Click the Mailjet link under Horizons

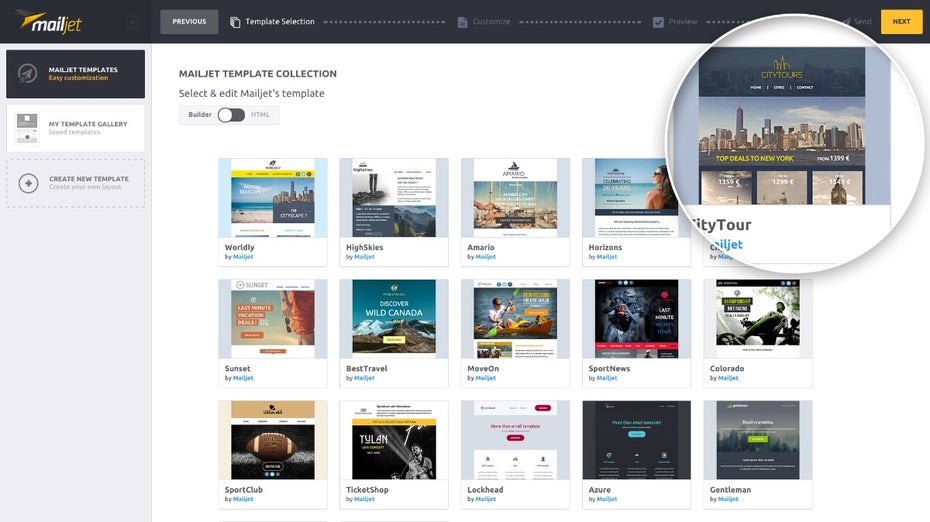point(607,257)
